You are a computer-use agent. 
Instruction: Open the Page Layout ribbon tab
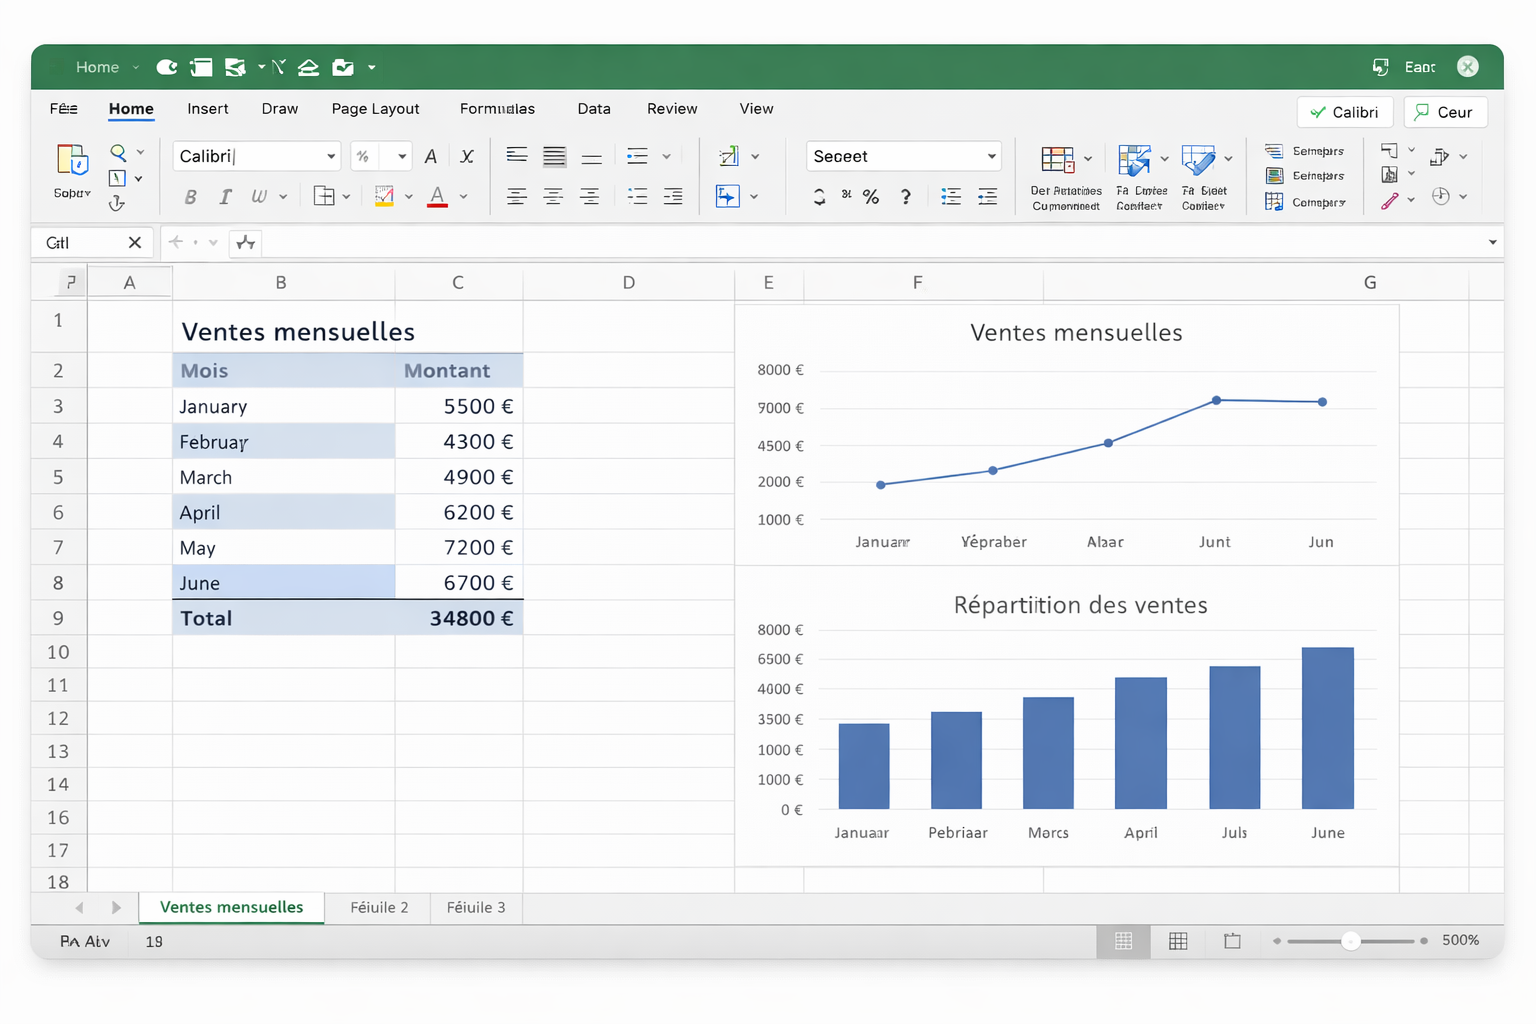coord(375,109)
